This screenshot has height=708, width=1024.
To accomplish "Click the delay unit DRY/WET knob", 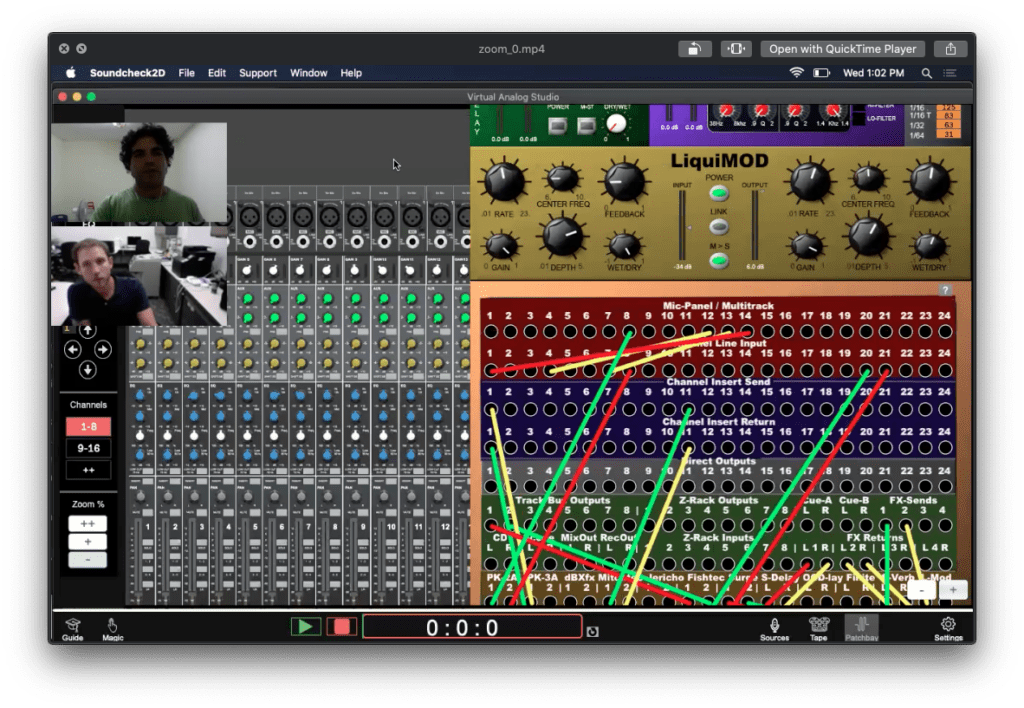I will tap(615, 123).
